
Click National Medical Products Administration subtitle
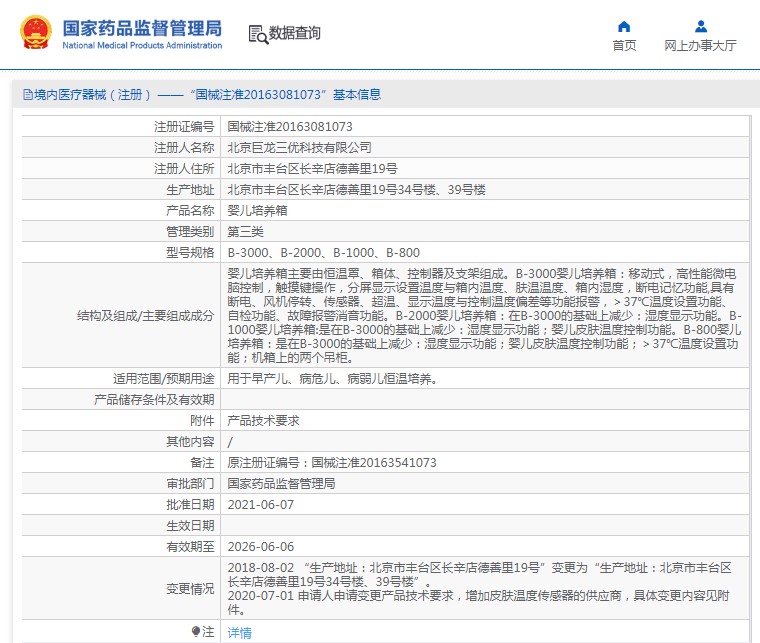(142, 46)
